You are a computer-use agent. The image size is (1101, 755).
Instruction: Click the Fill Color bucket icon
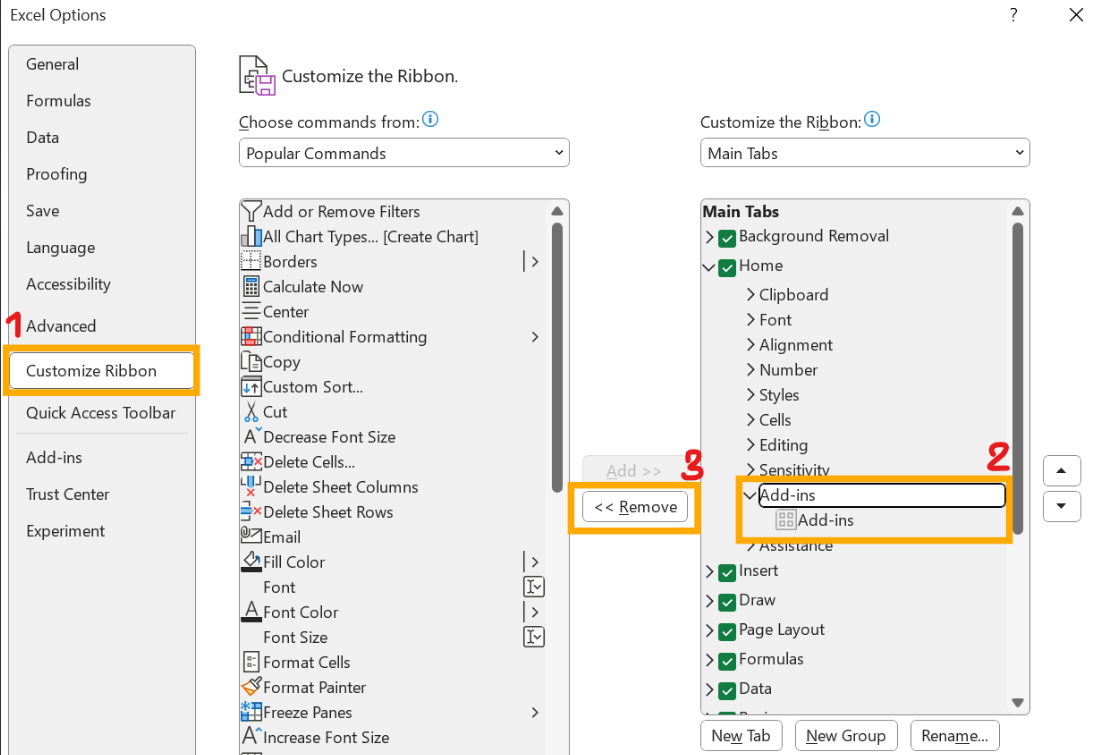(251, 562)
